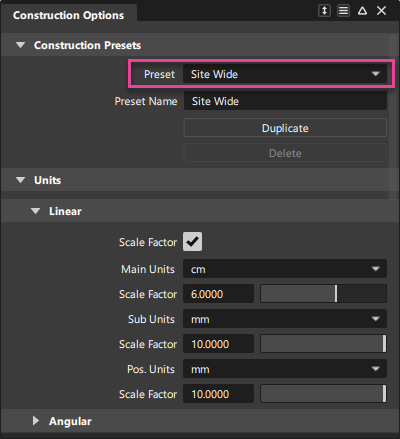Click the Sub Units scale factor slider
The image size is (400, 439).
coord(323,344)
